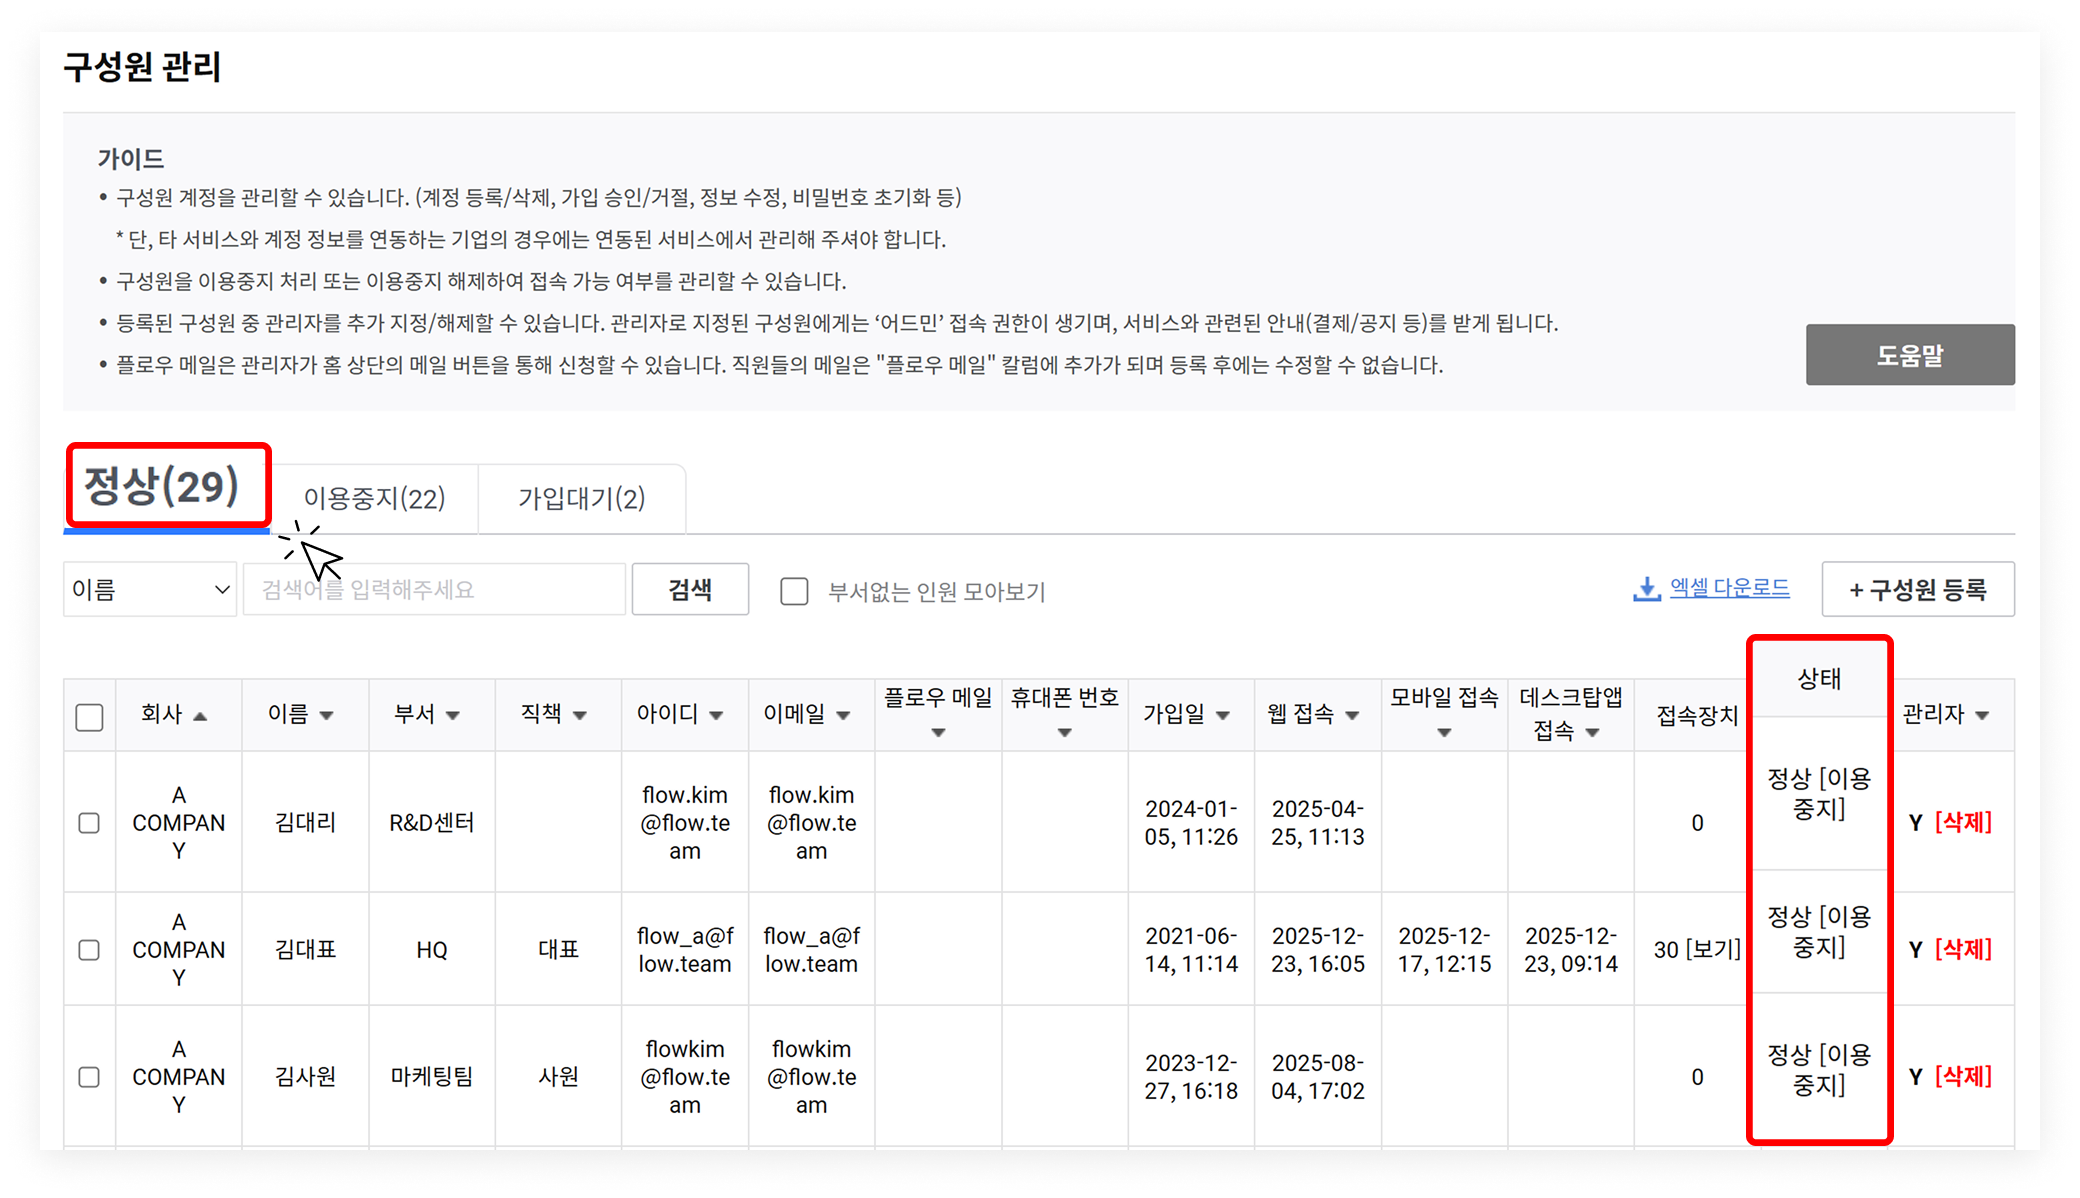The image size is (2080, 1198).
Task: Check the 부서없는 인원 모아보기 checkbox
Action: pos(794,591)
